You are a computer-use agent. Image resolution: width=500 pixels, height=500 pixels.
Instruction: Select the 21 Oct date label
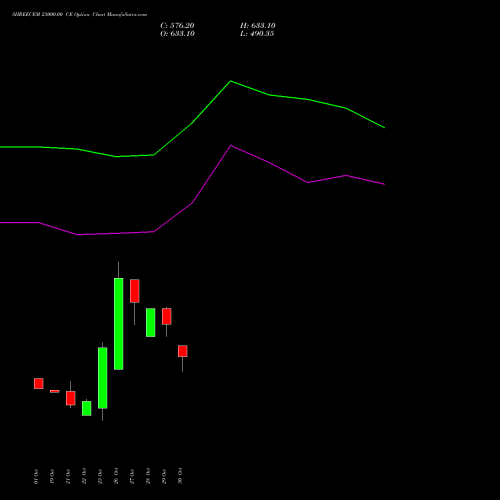(68, 476)
